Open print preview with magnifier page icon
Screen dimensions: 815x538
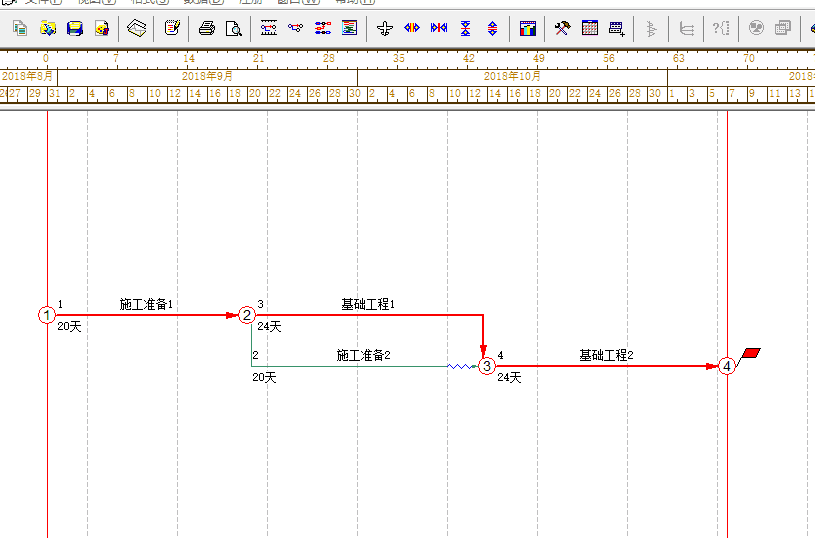pos(233,28)
